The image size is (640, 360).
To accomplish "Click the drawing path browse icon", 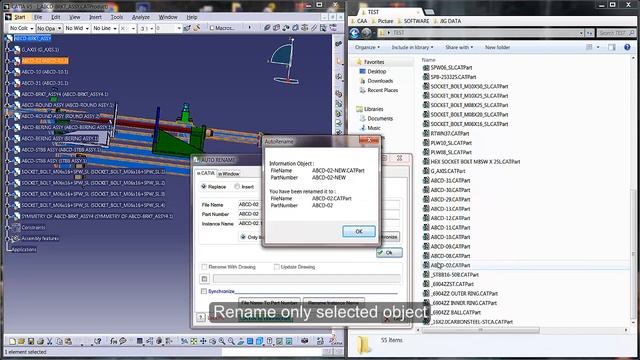I will point(204,279).
